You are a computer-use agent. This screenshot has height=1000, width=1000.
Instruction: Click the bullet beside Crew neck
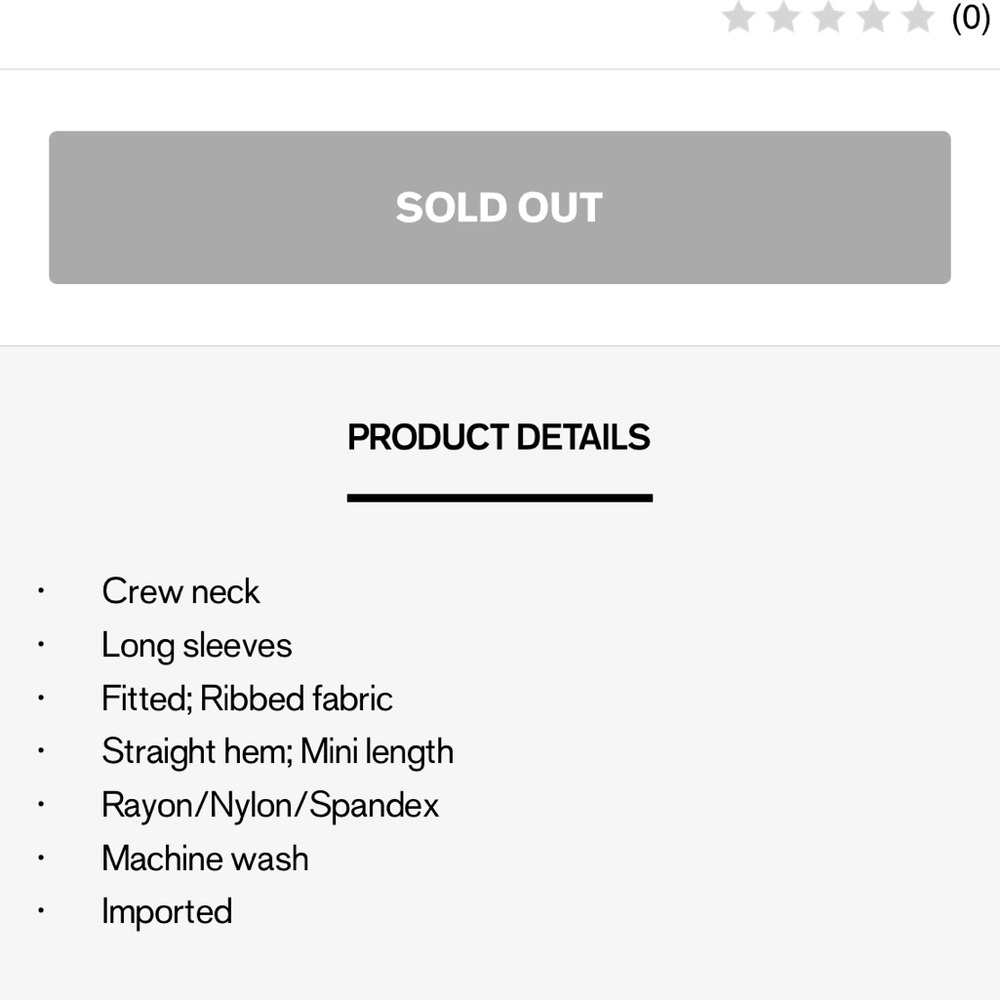click(x=41, y=592)
